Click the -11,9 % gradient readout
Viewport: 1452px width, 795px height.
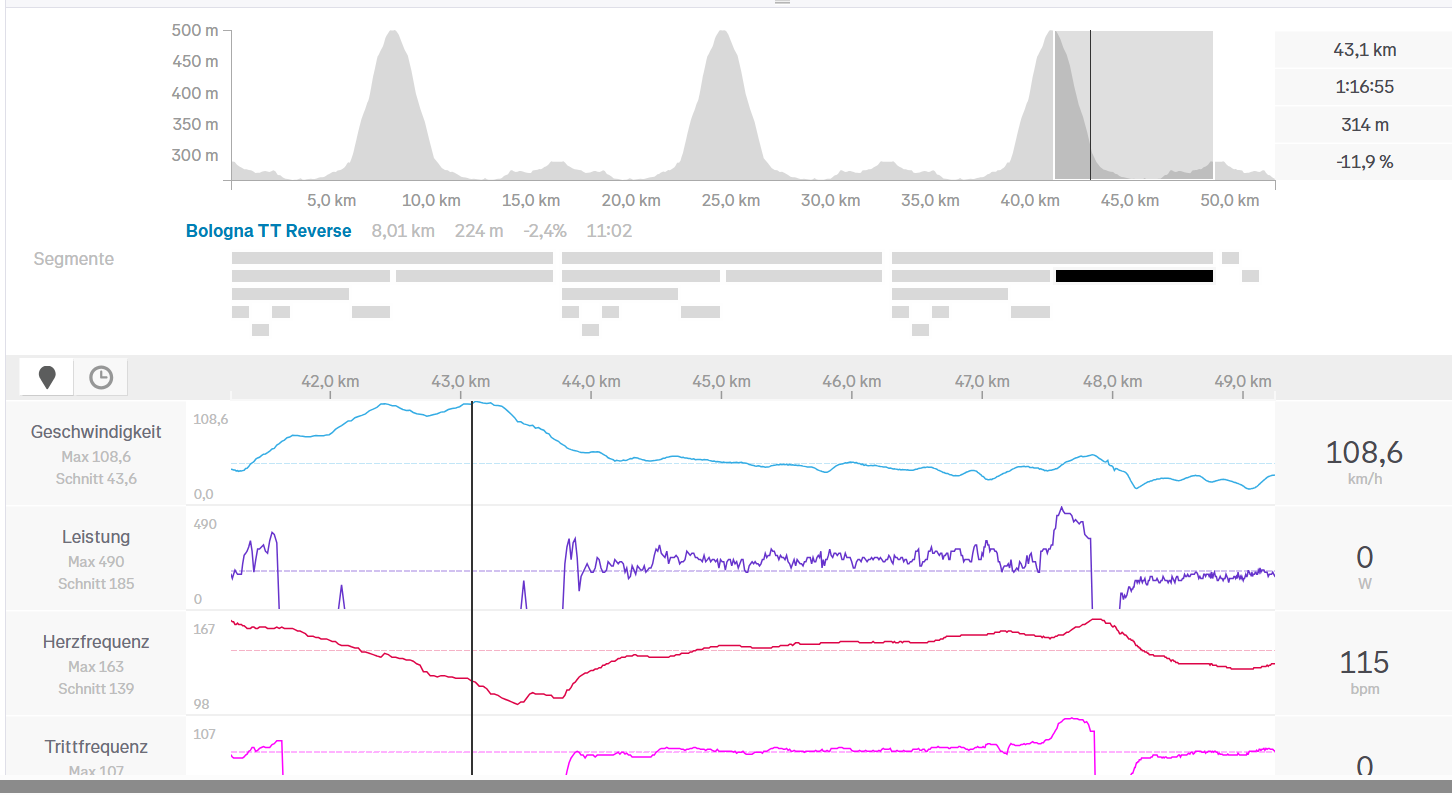point(1364,161)
